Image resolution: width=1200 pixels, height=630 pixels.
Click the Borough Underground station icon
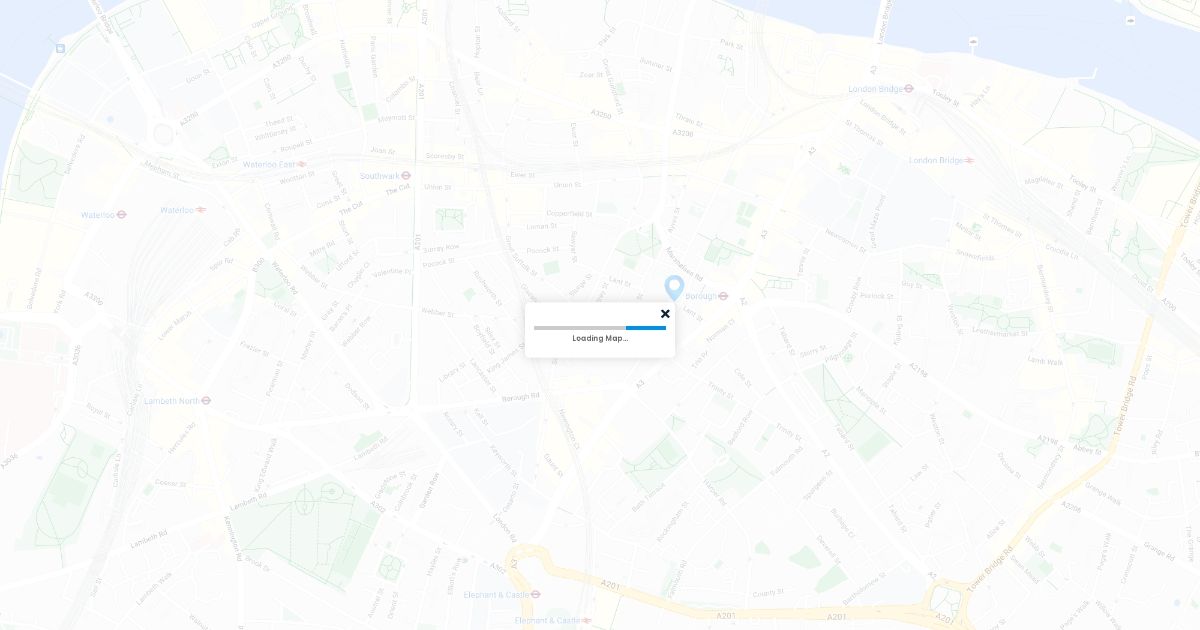click(723, 296)
